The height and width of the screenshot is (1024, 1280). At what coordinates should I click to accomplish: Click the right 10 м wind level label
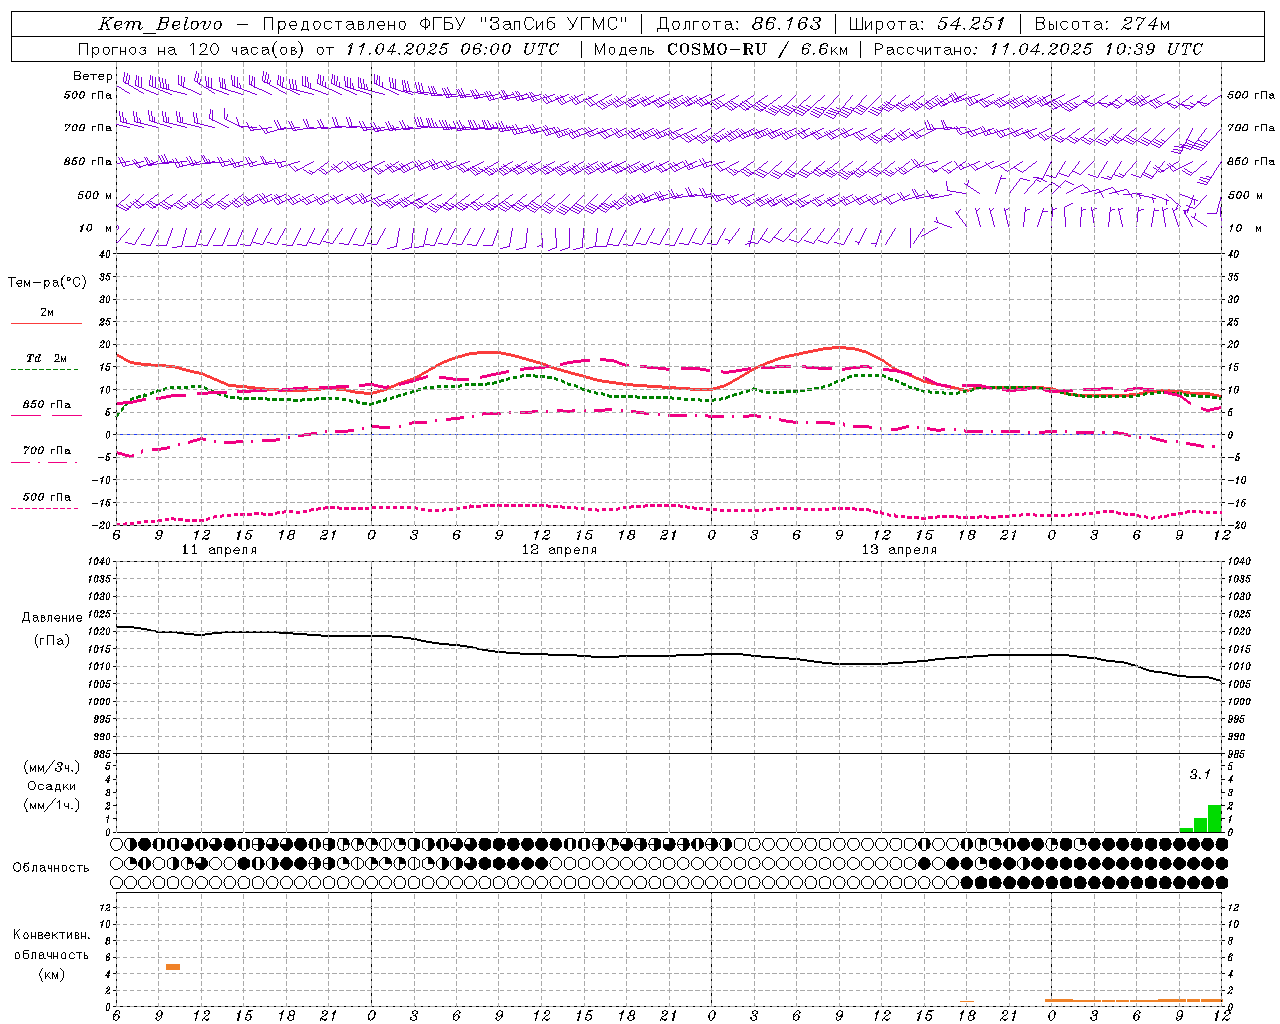tap(1244, 228)
